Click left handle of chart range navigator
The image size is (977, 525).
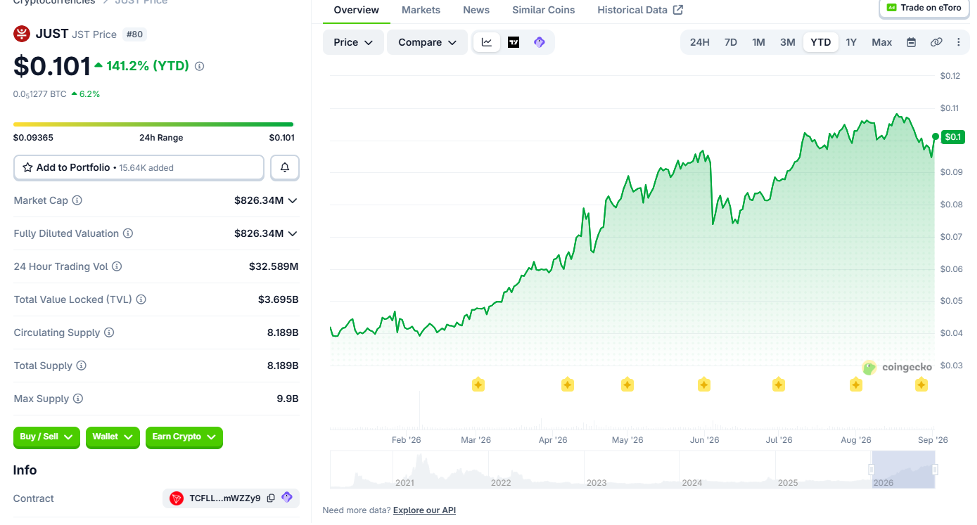(871, 470)
